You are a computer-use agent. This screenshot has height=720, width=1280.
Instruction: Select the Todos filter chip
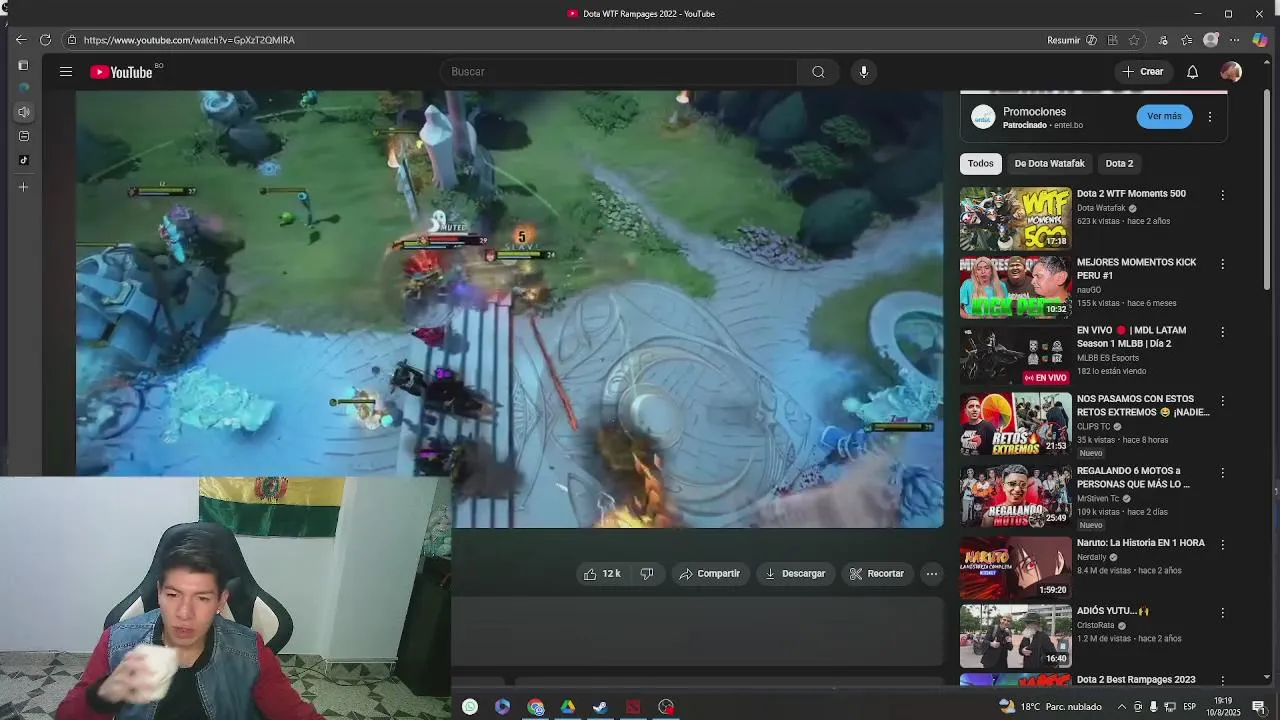tap(981, 163)
